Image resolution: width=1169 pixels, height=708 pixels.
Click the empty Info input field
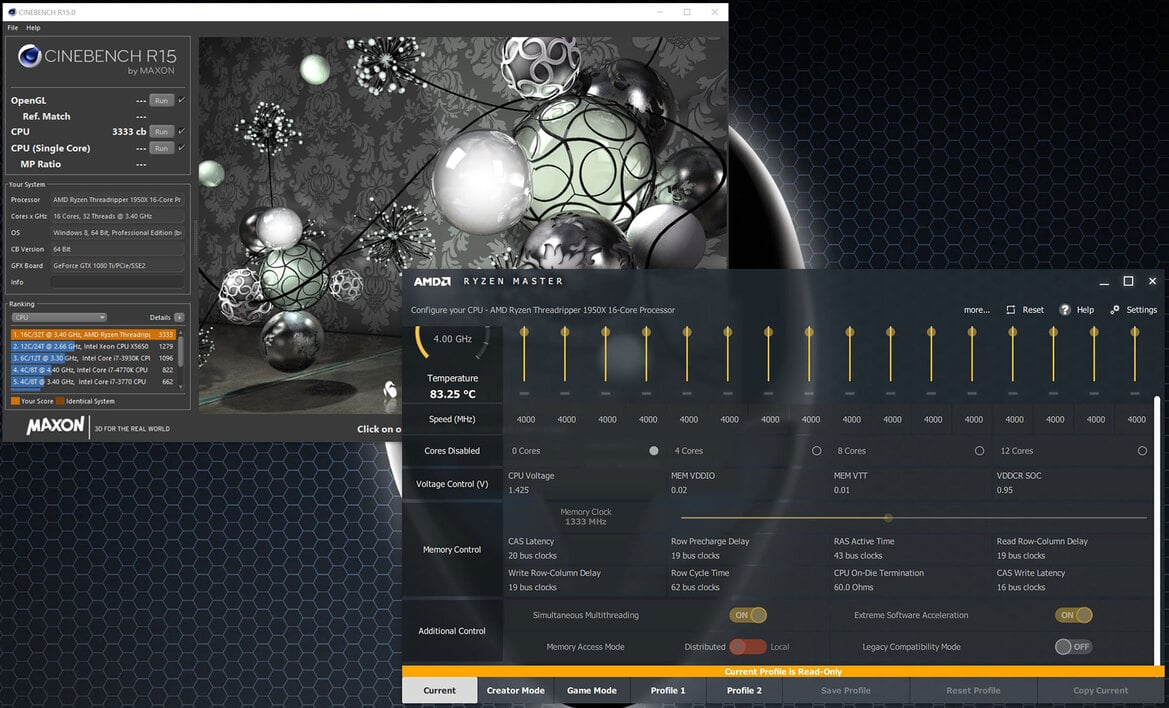(x=117, y=282)
